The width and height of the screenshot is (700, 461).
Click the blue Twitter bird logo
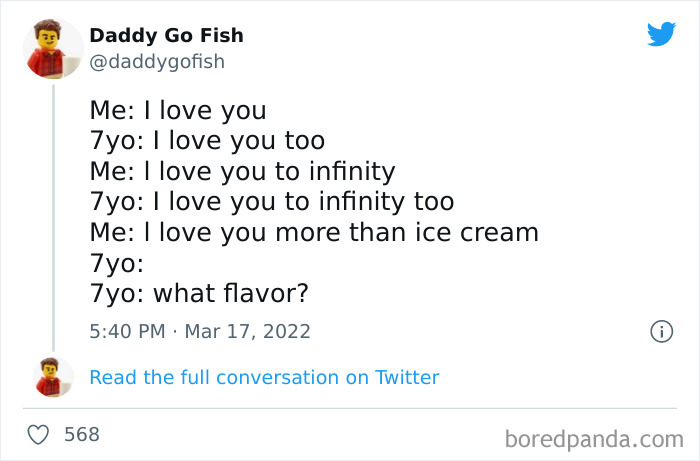point(661,34)
